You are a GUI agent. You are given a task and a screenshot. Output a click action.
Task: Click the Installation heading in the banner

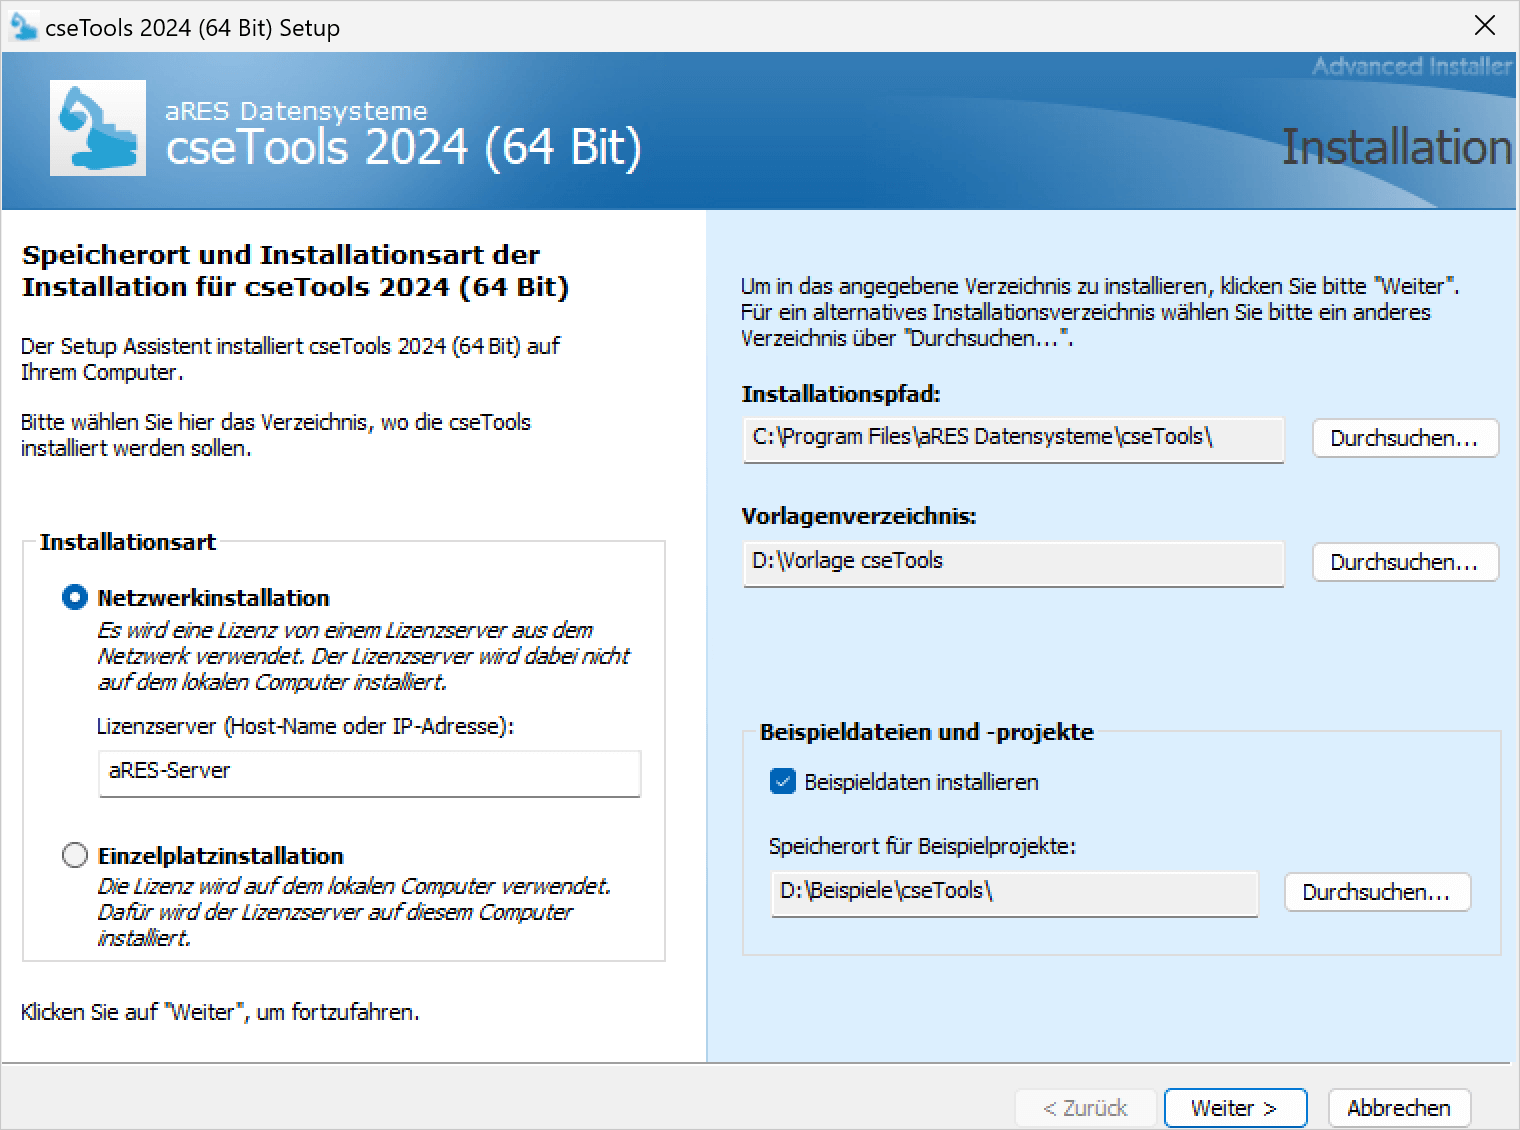point(1396,148)
